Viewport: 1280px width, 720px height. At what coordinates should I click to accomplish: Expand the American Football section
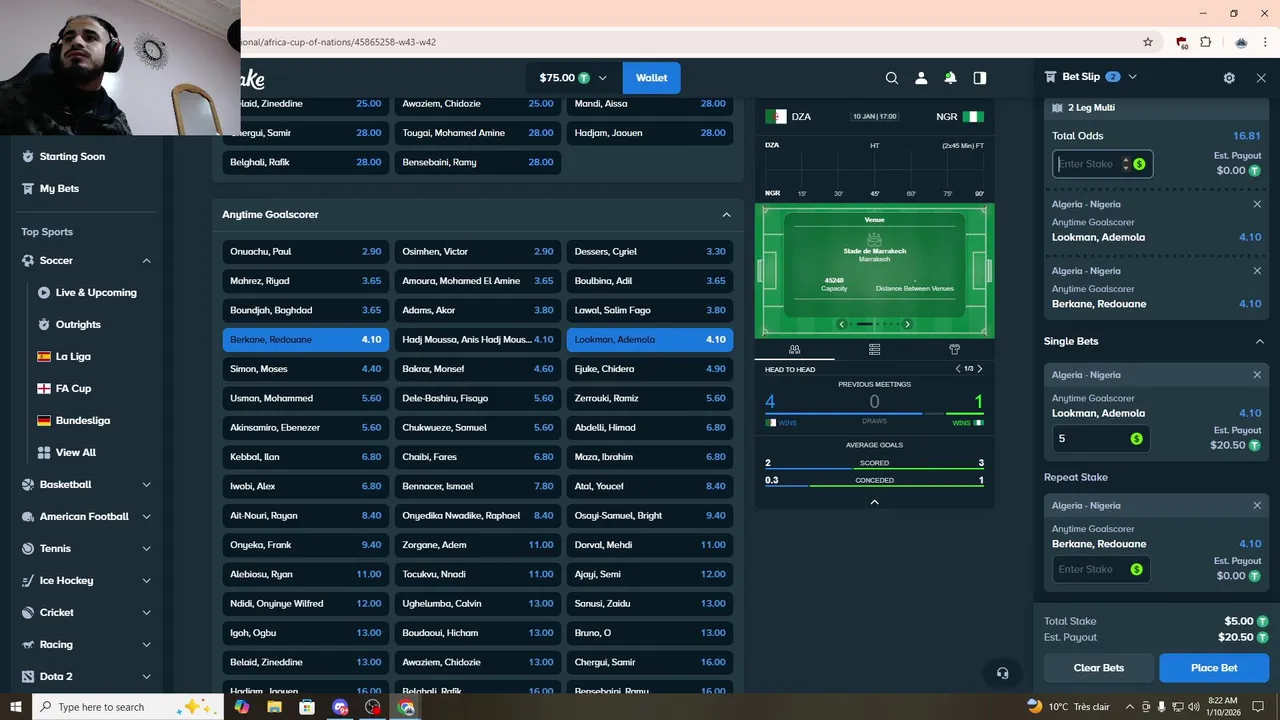click(x=147, y=516)
